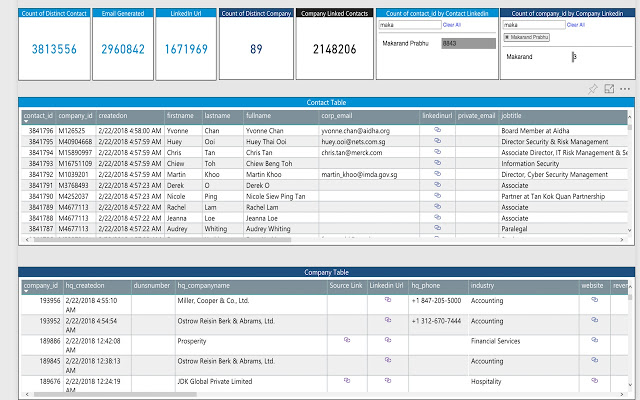Open Miller, Cooper & Co. LinkedIn Url icon

click(x=387, y=299)
